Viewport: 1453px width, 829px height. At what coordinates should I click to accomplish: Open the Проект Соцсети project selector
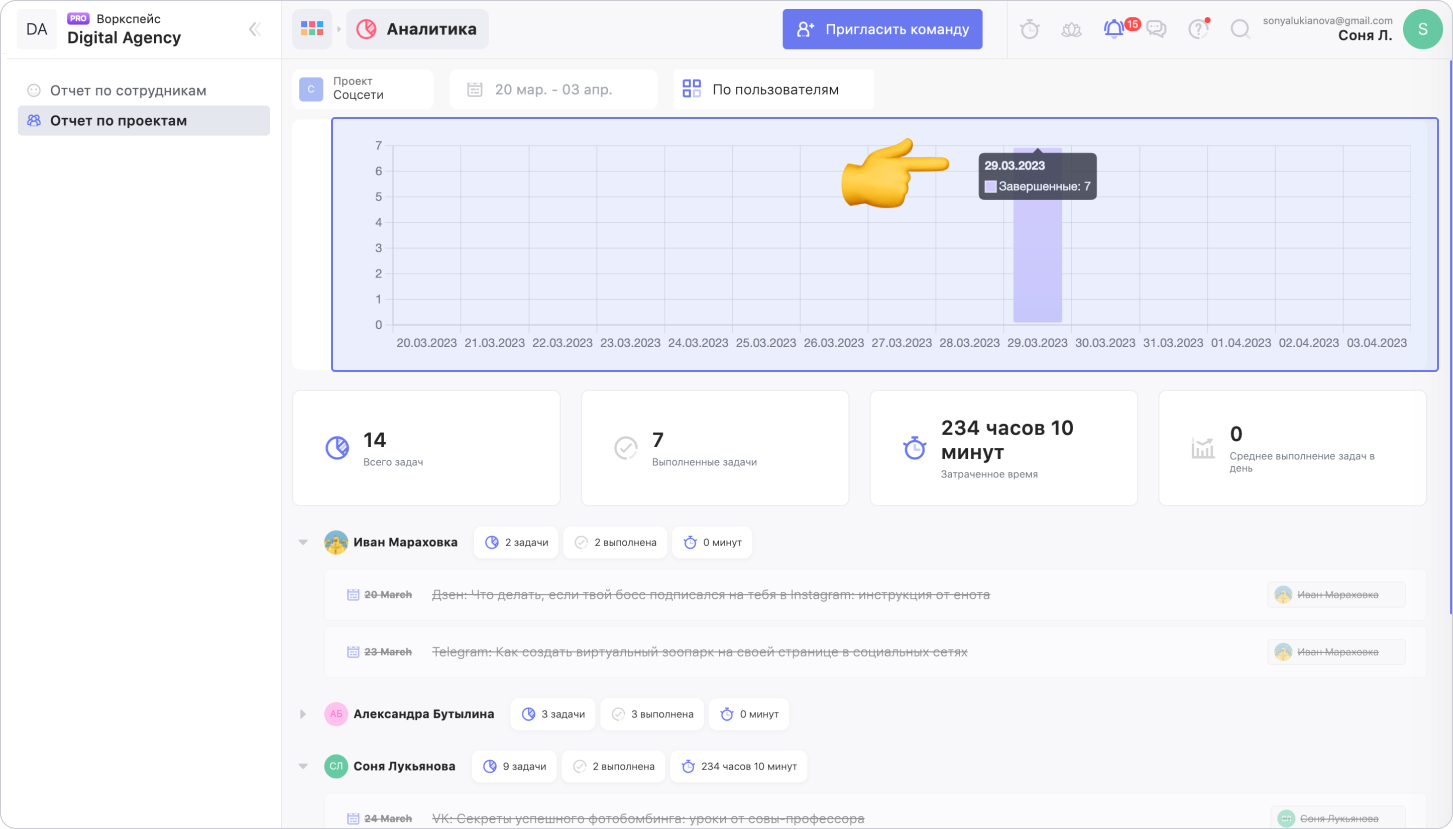tap(364, 89)
